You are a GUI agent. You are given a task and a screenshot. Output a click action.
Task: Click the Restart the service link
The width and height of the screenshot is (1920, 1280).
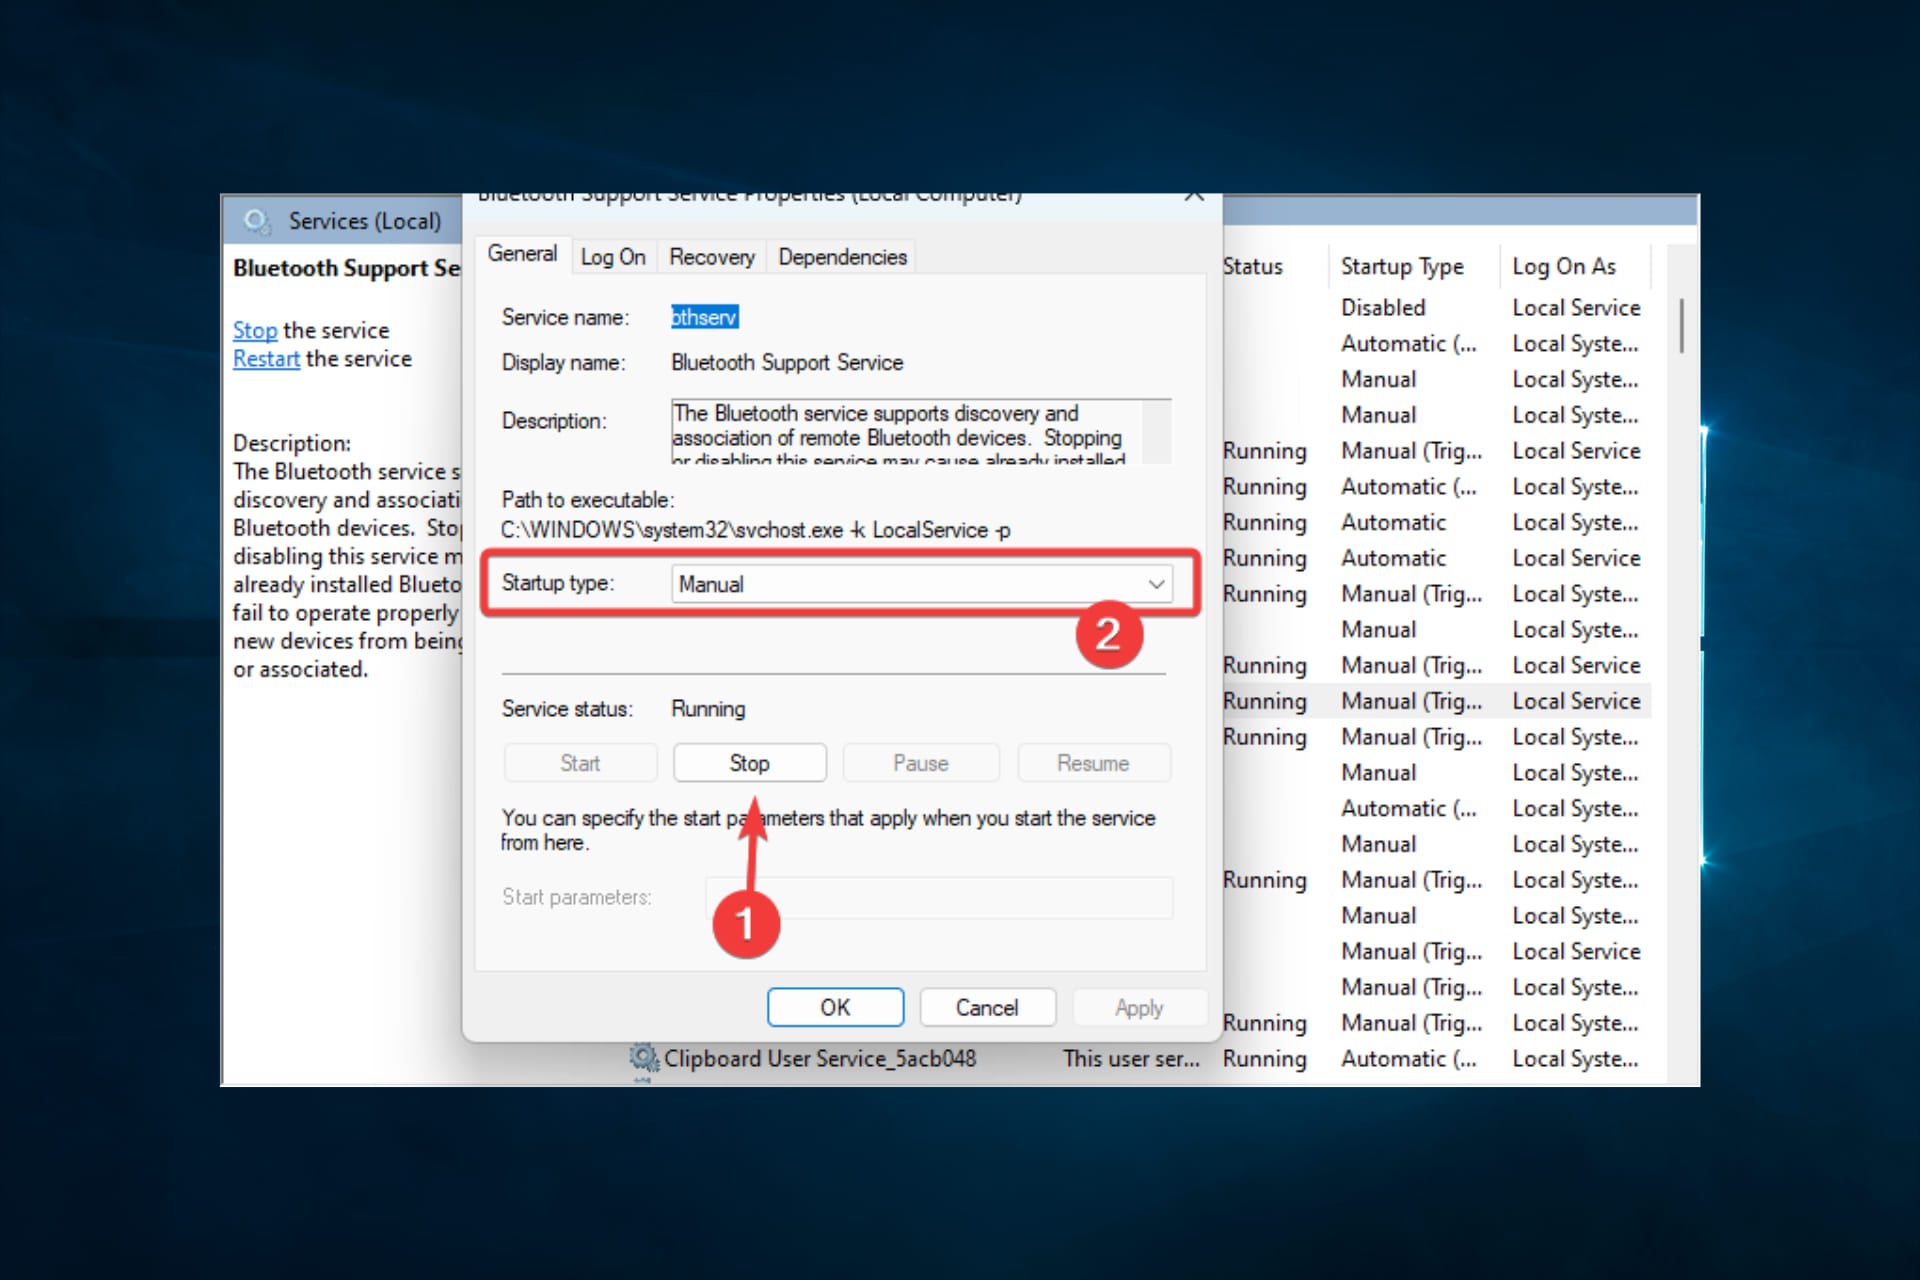tap(266, 358)
